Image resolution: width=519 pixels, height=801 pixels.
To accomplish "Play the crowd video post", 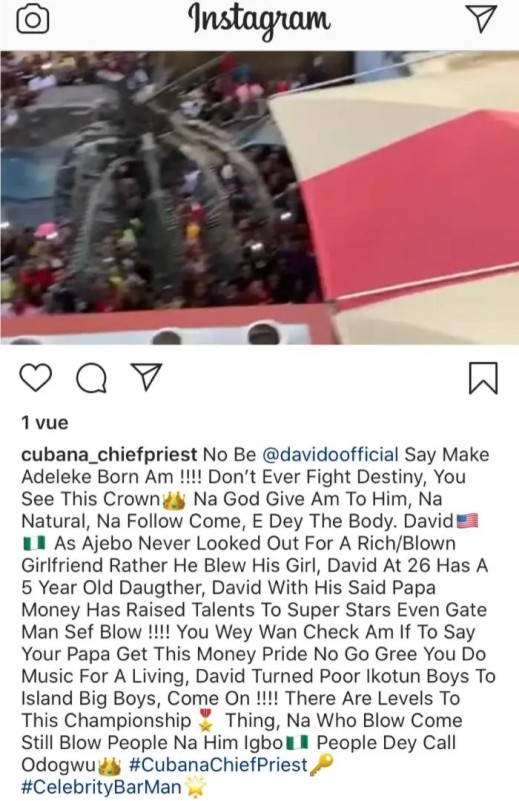I will [x=260, y=198].
